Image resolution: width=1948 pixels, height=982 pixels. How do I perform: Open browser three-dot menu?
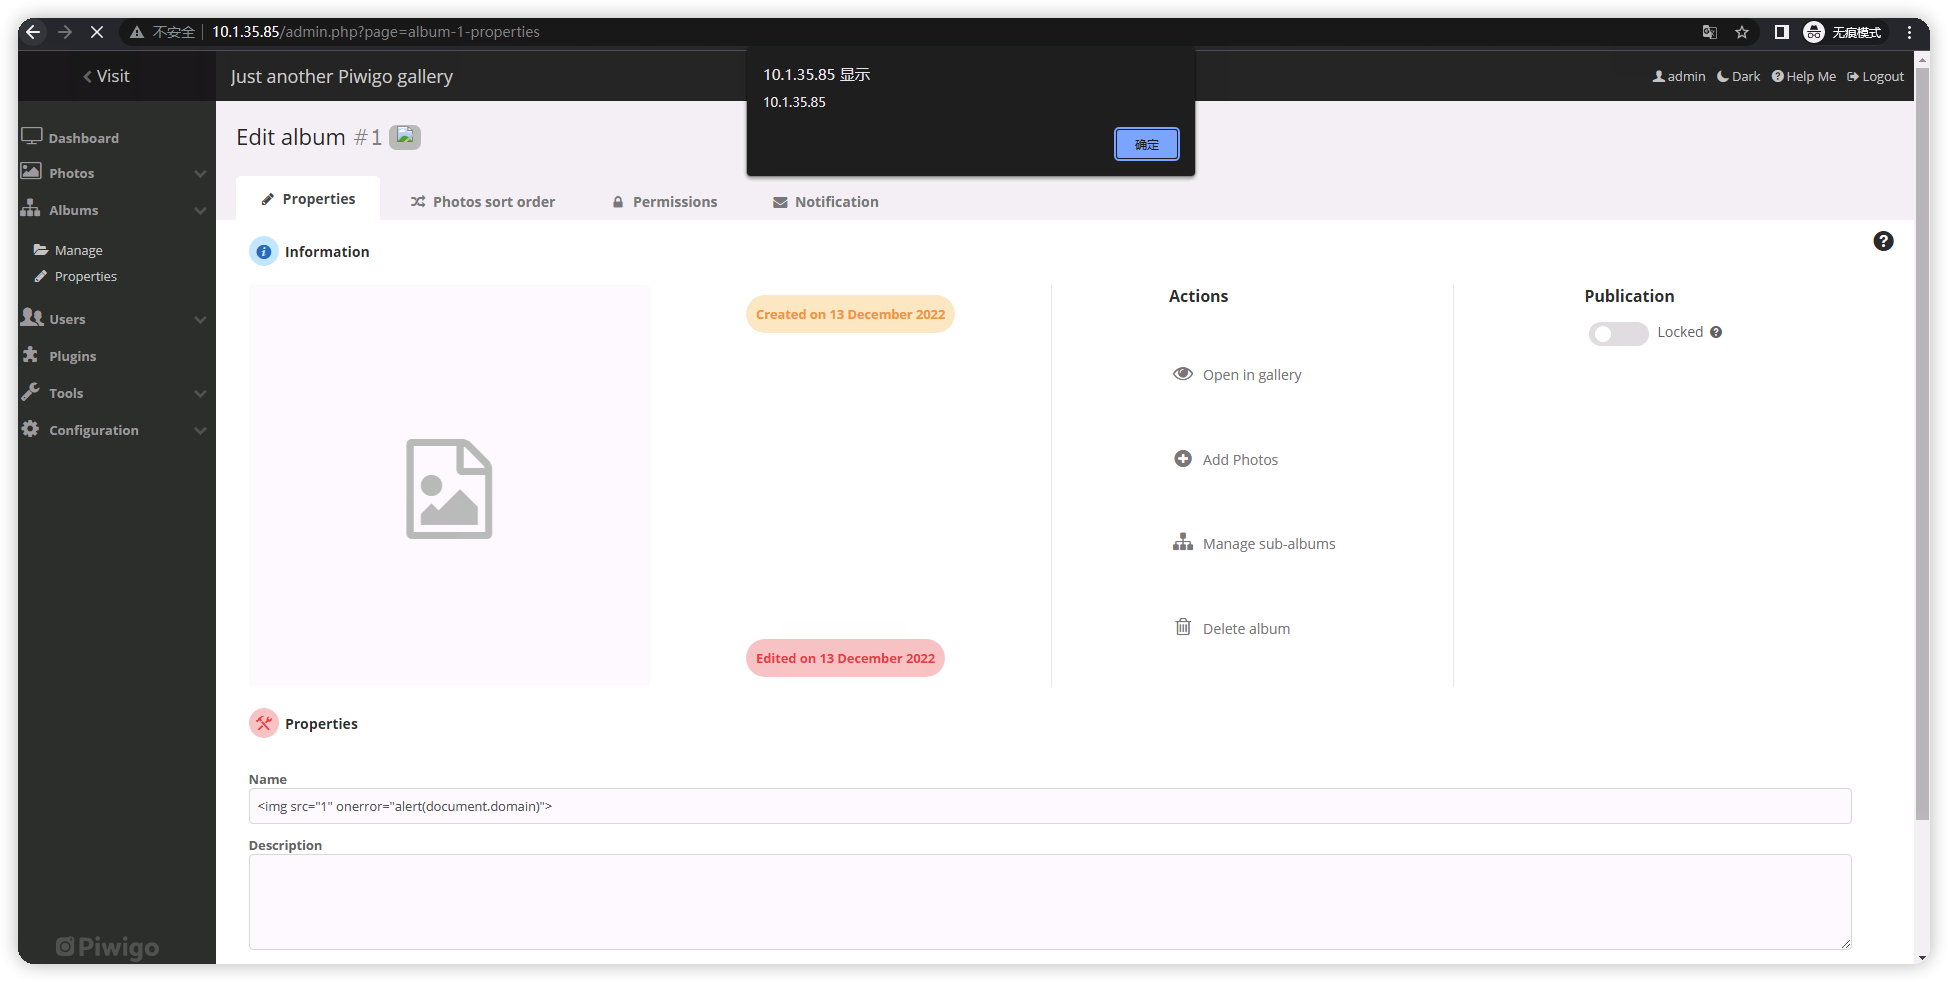1910,32
